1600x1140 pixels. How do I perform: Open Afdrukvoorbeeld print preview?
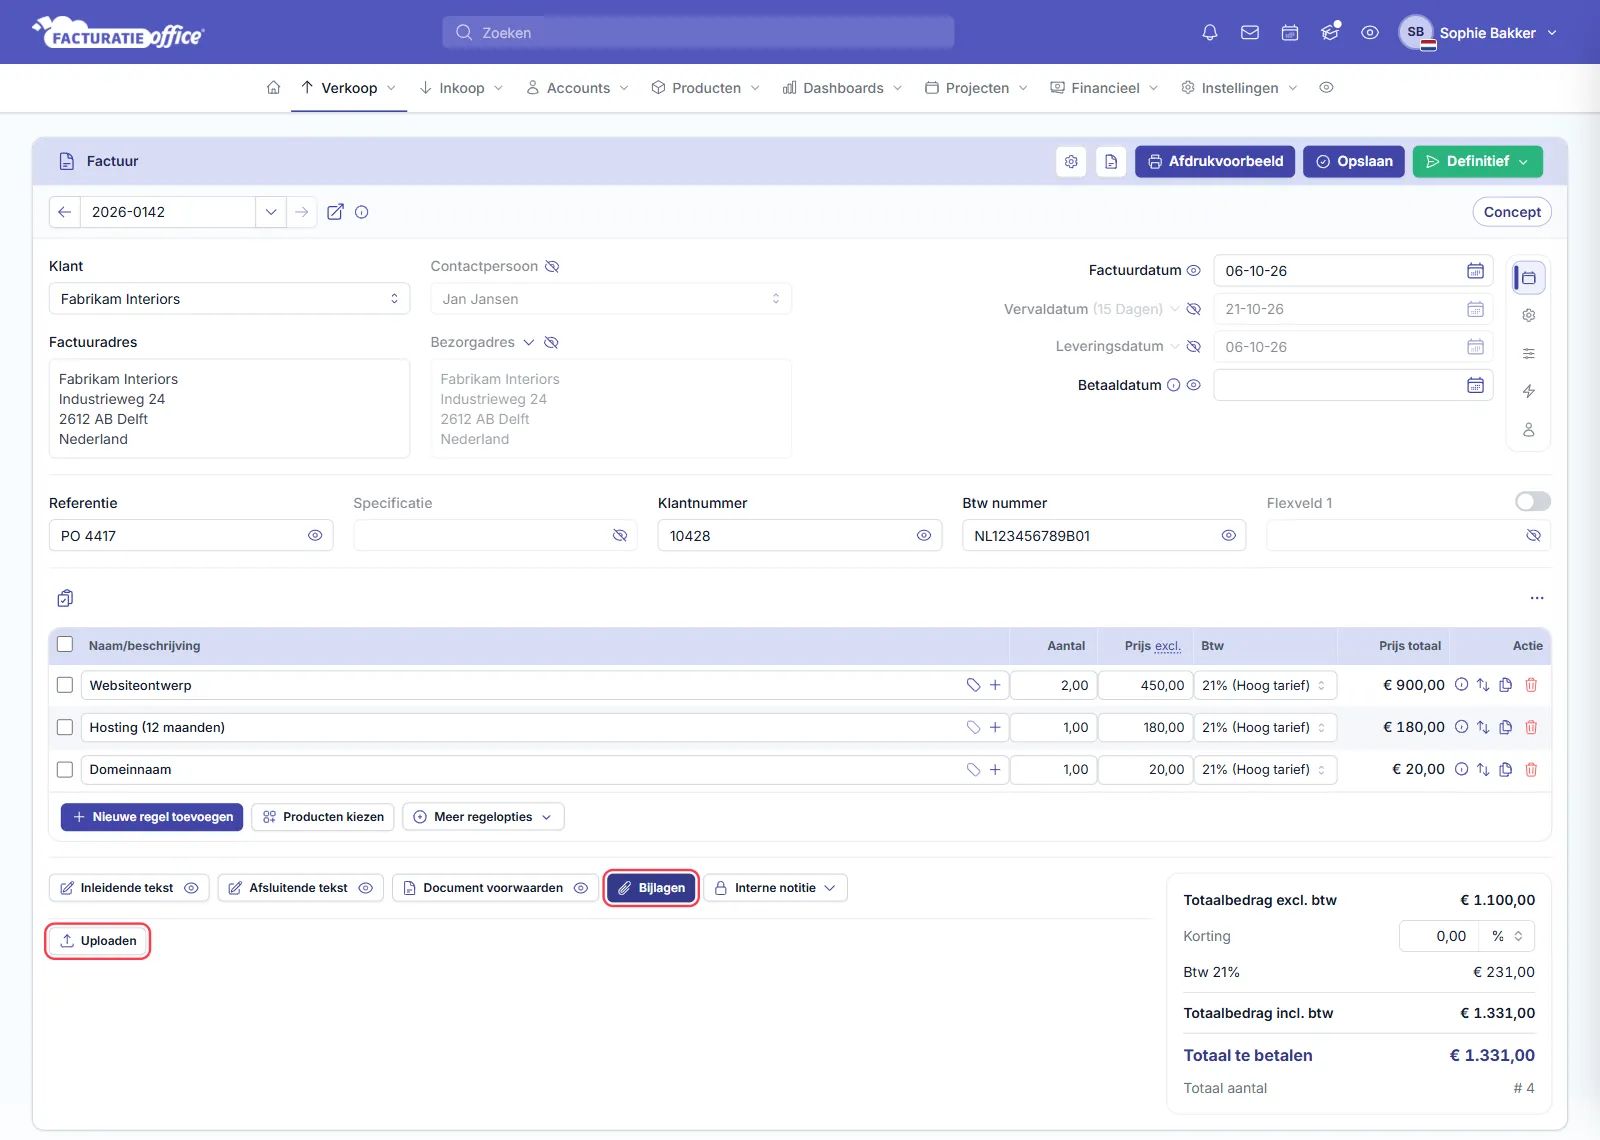click(1215, 161)
